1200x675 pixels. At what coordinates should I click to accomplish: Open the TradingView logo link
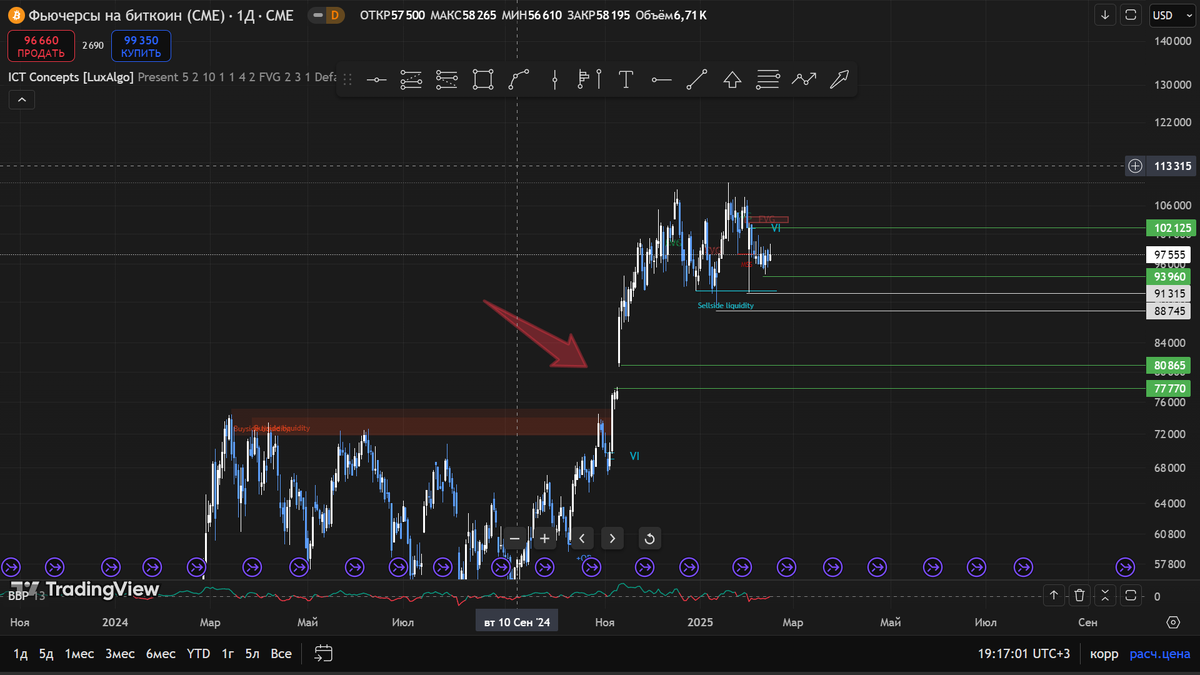click(x=85, y=589)
